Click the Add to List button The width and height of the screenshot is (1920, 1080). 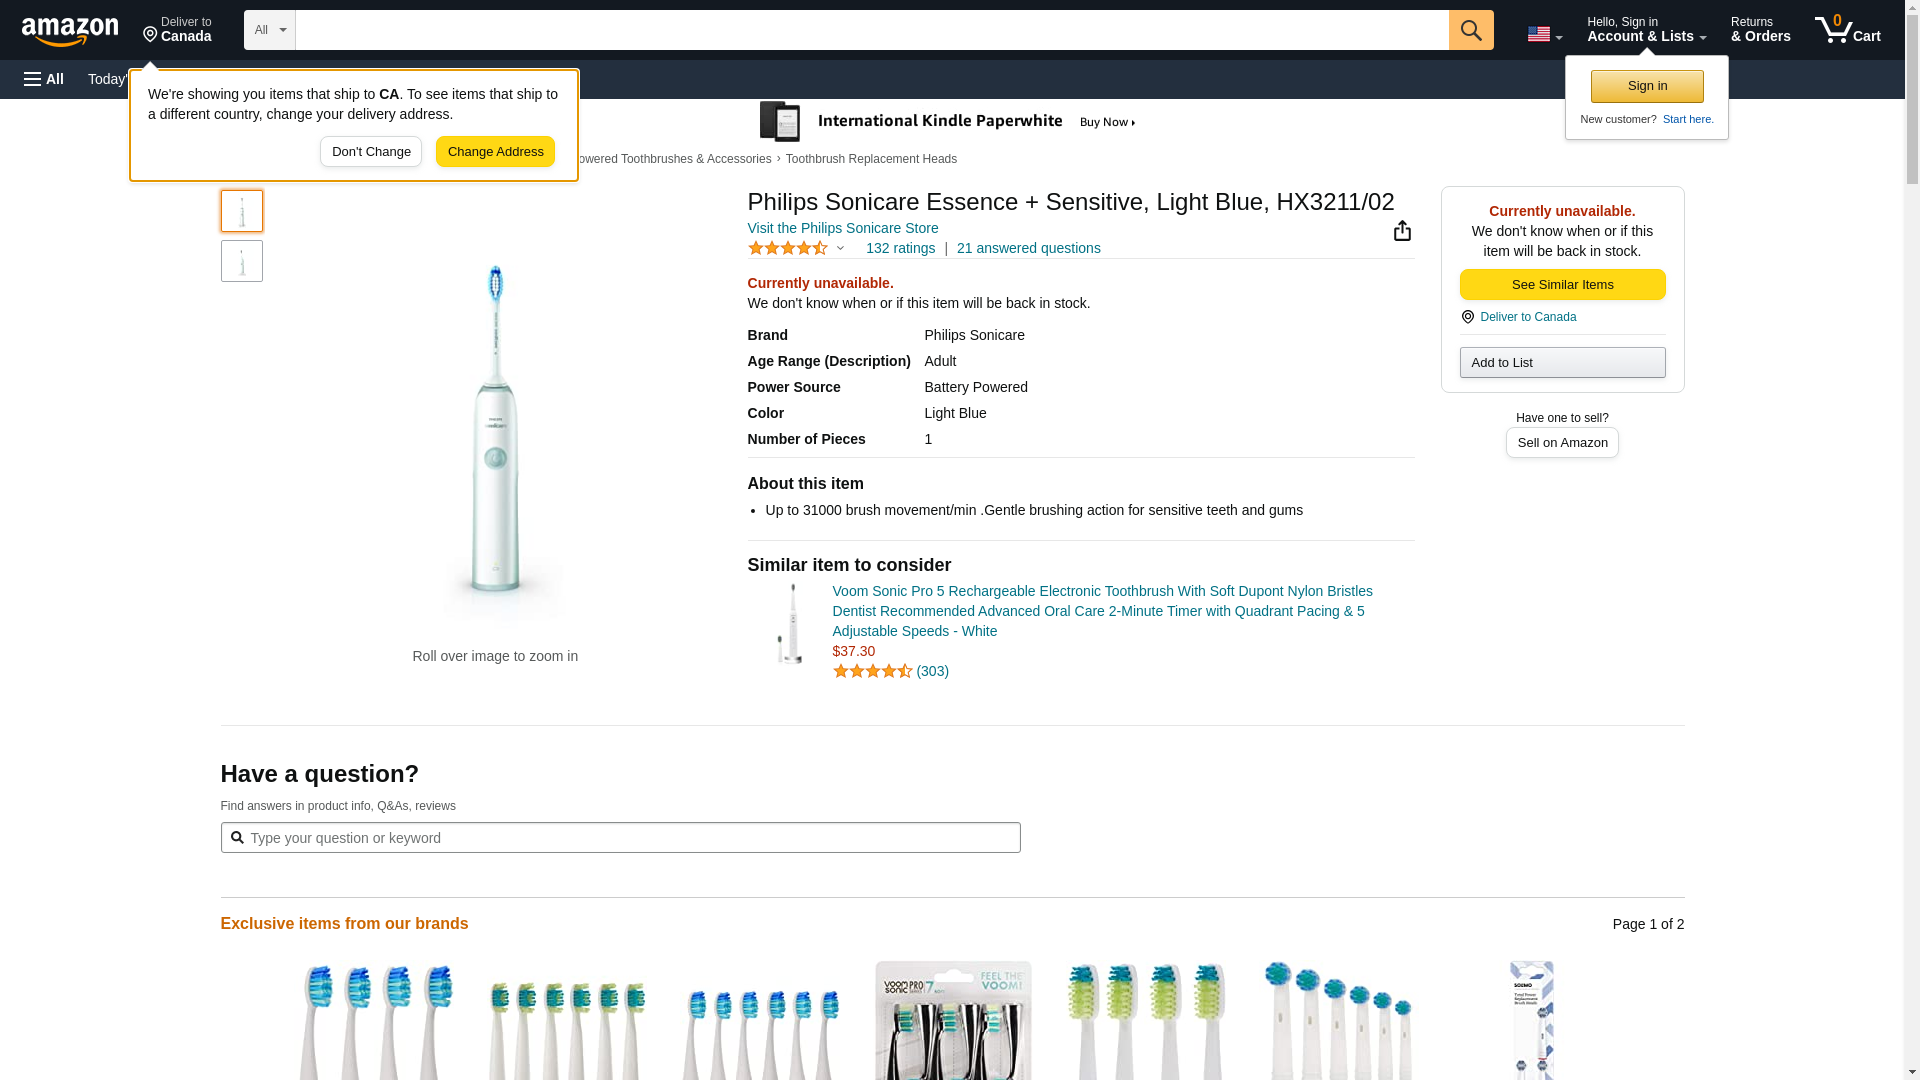tap(1562, 362)
